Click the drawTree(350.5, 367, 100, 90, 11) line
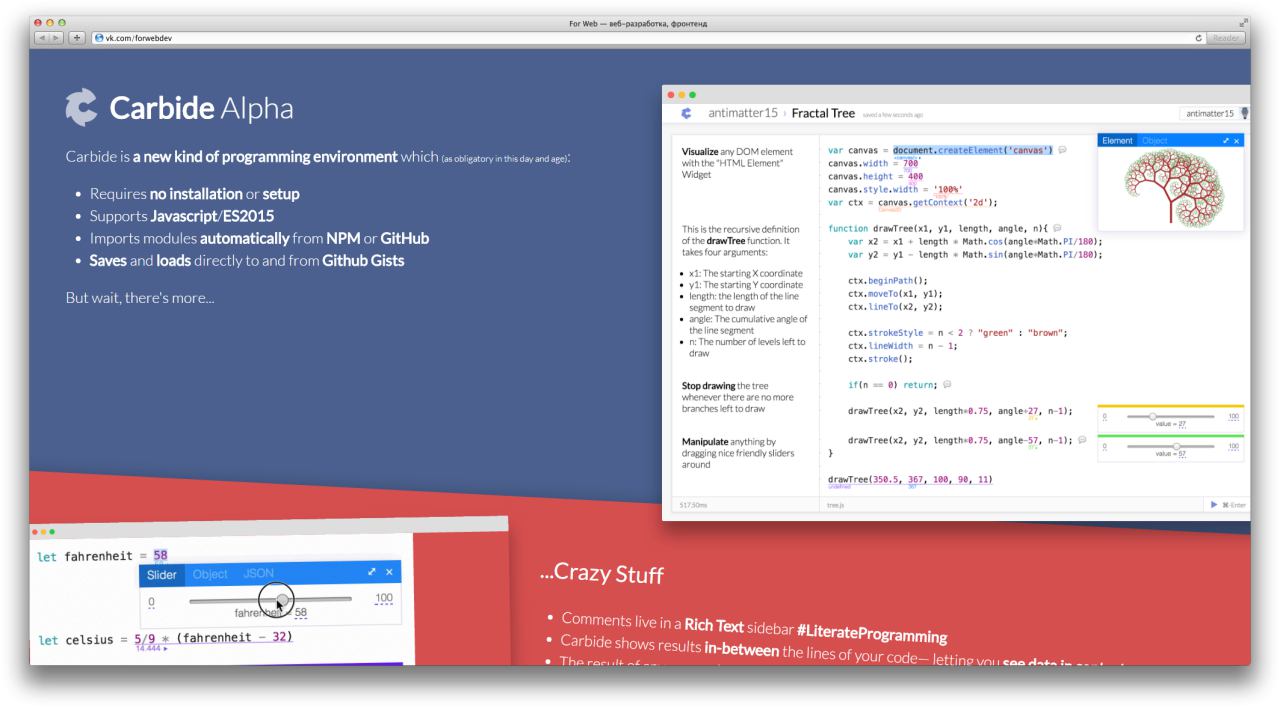 click(910, 479)
